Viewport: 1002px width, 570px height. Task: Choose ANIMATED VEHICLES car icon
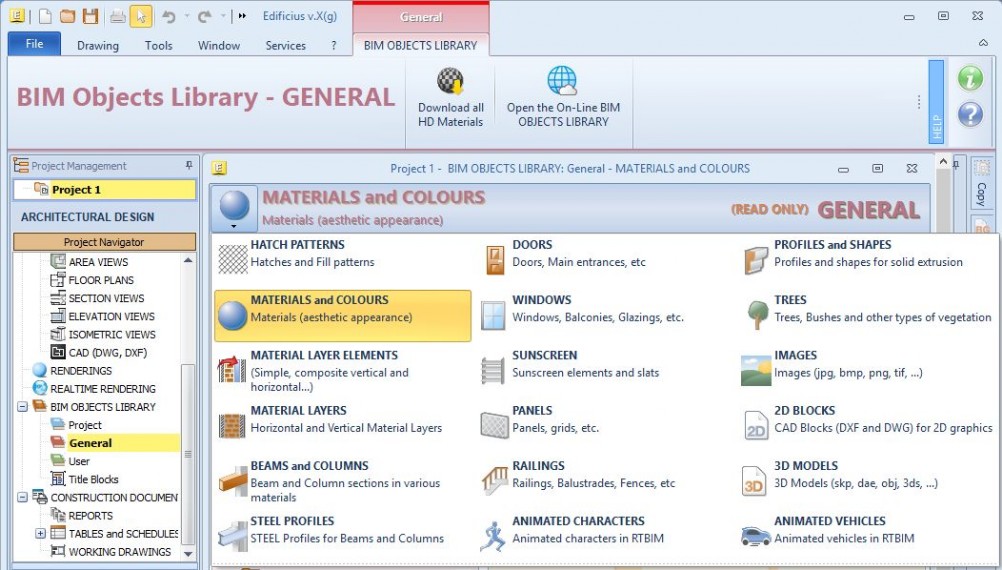pyautogui.click(x=756, y=536)
